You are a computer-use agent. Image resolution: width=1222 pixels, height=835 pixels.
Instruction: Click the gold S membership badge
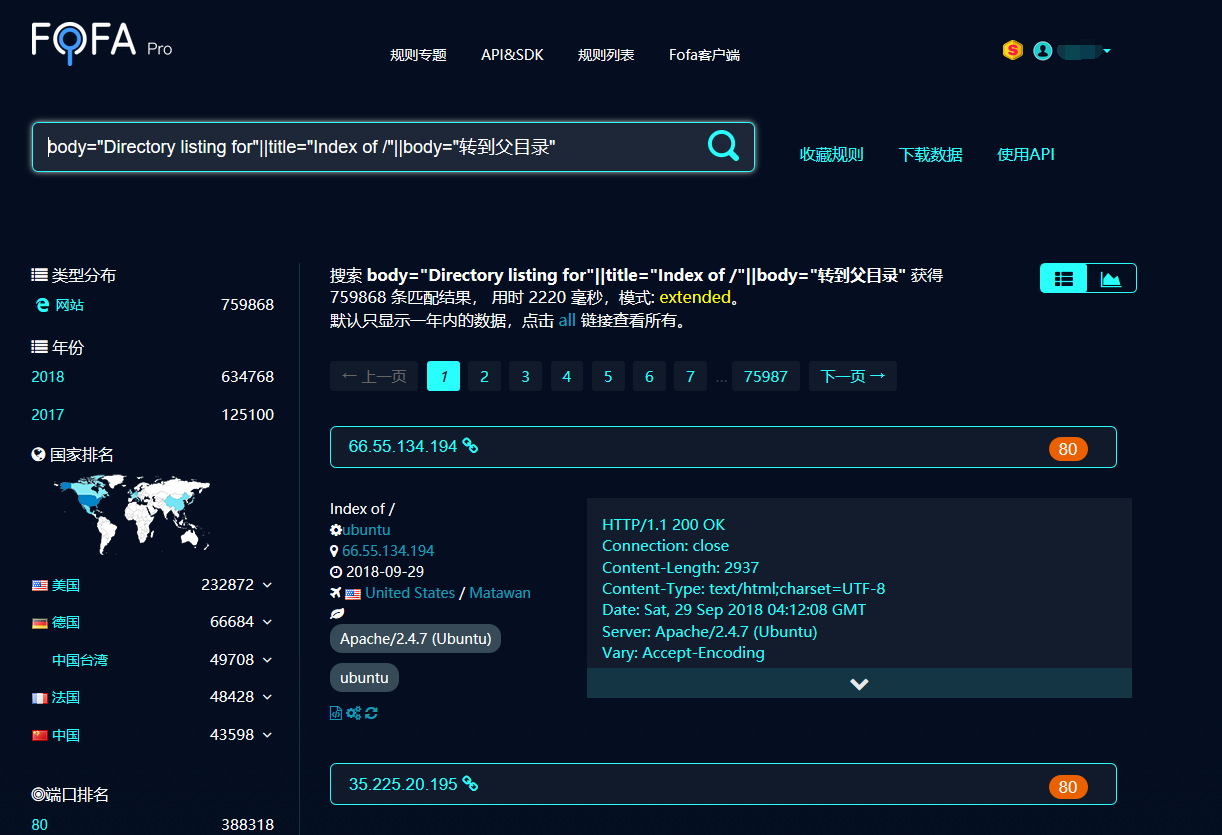pos(1012,50)
